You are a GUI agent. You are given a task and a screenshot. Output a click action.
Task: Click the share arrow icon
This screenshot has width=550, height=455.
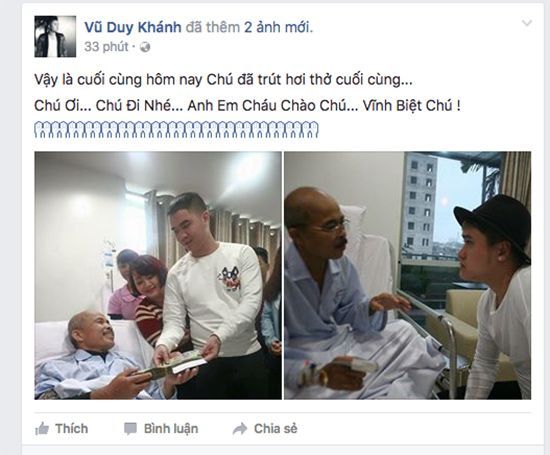[240, 429]
